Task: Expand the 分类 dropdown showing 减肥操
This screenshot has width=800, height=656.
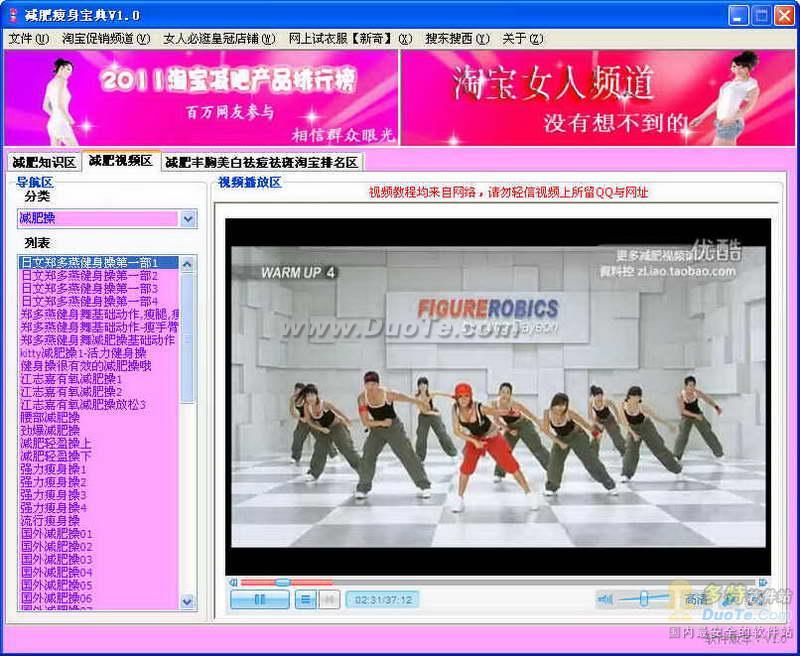Action: coord(188,219)
